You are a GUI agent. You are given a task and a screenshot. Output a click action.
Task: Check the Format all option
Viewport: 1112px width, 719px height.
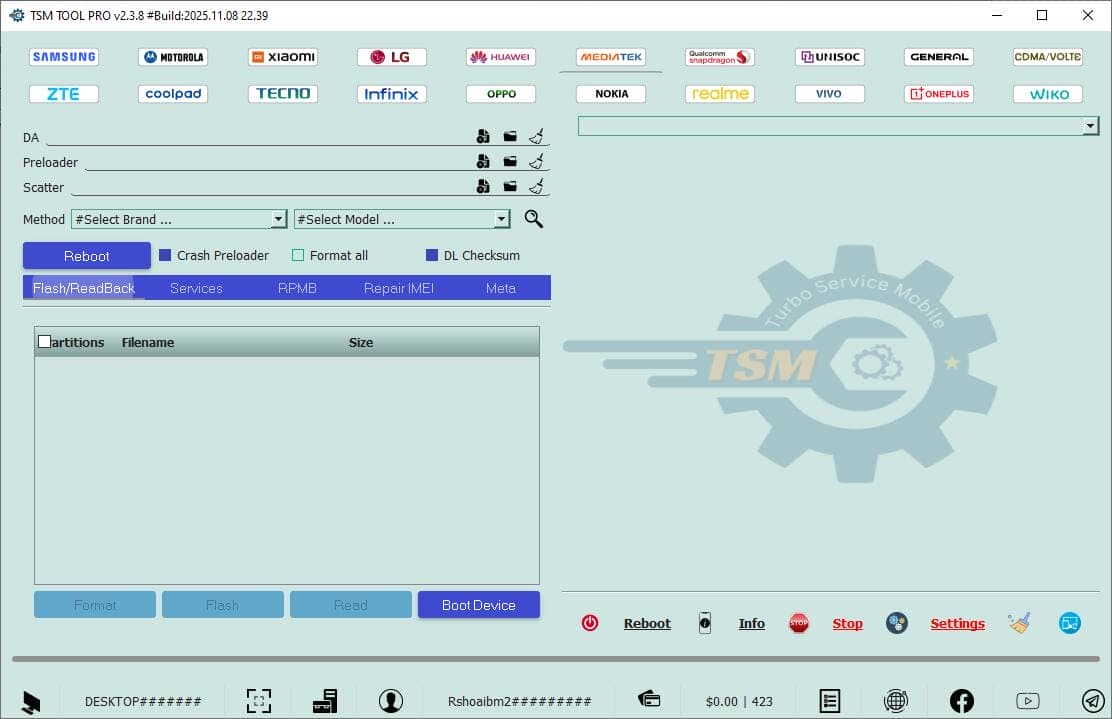click(298, 255)
